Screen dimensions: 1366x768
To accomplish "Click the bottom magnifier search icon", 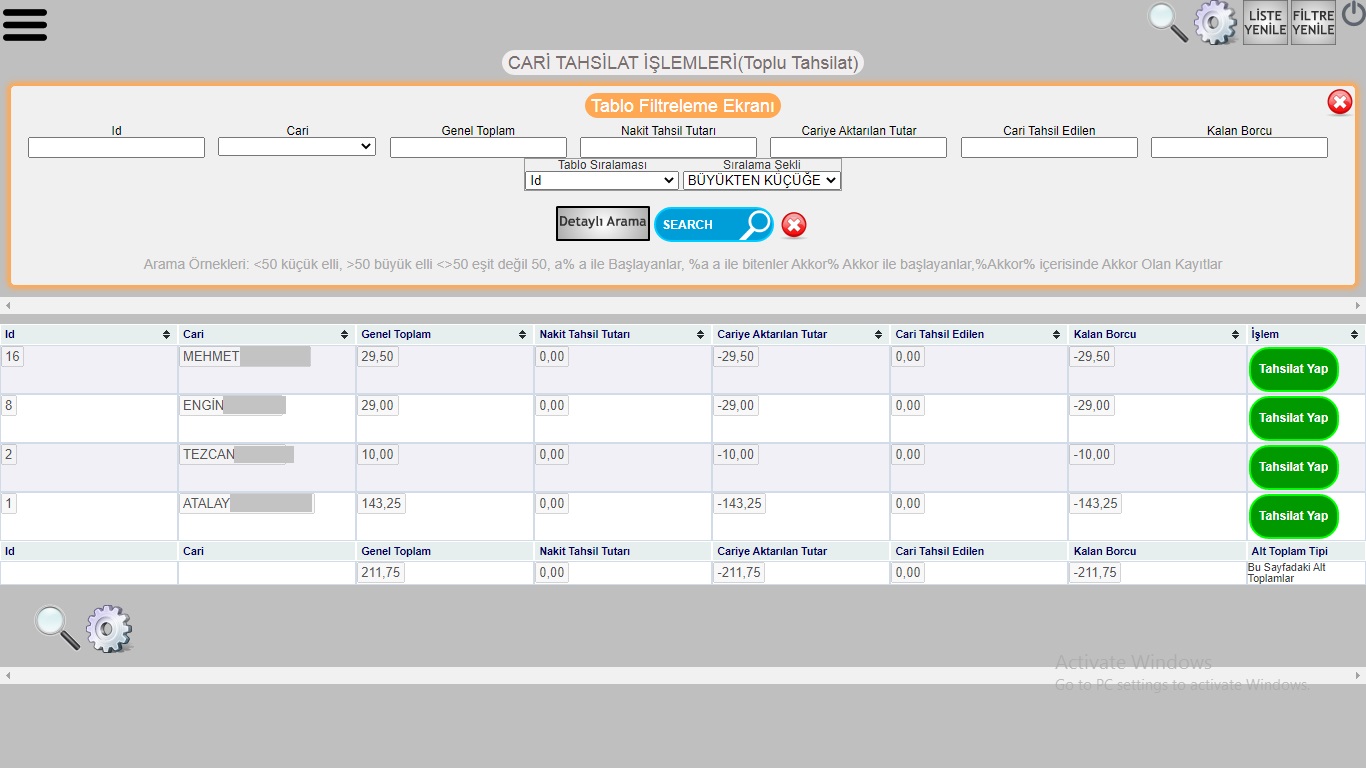I will coord(57,628).
